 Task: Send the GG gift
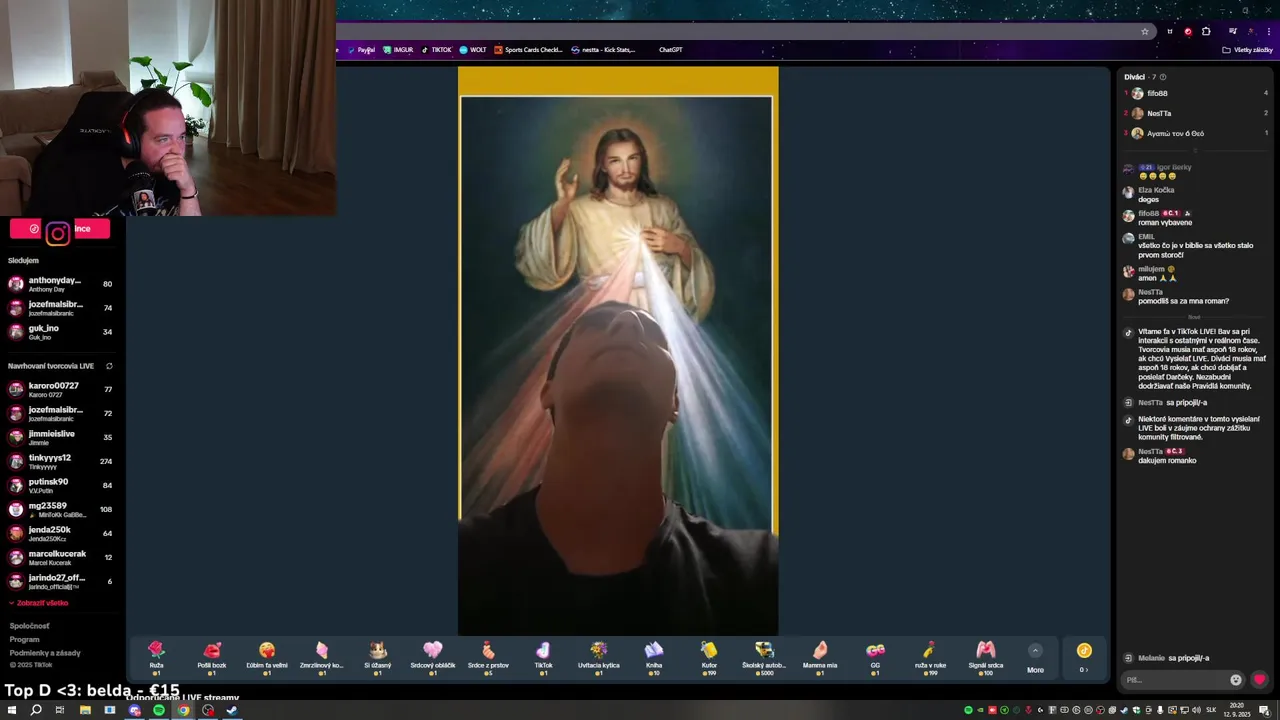[x=875, y=658]
